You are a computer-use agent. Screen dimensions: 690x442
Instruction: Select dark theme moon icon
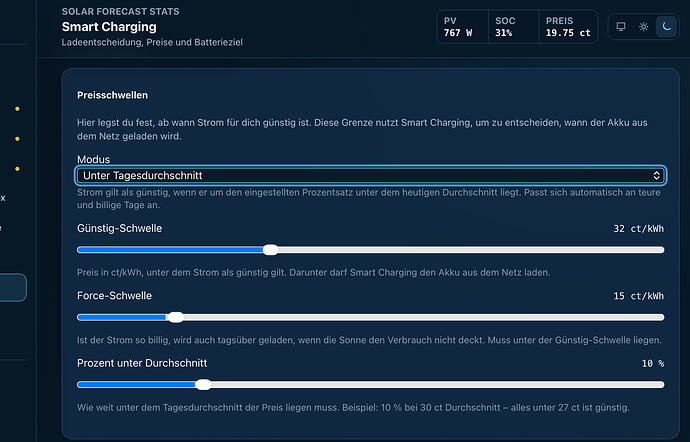pyautogui.click(x=666, y=27)
